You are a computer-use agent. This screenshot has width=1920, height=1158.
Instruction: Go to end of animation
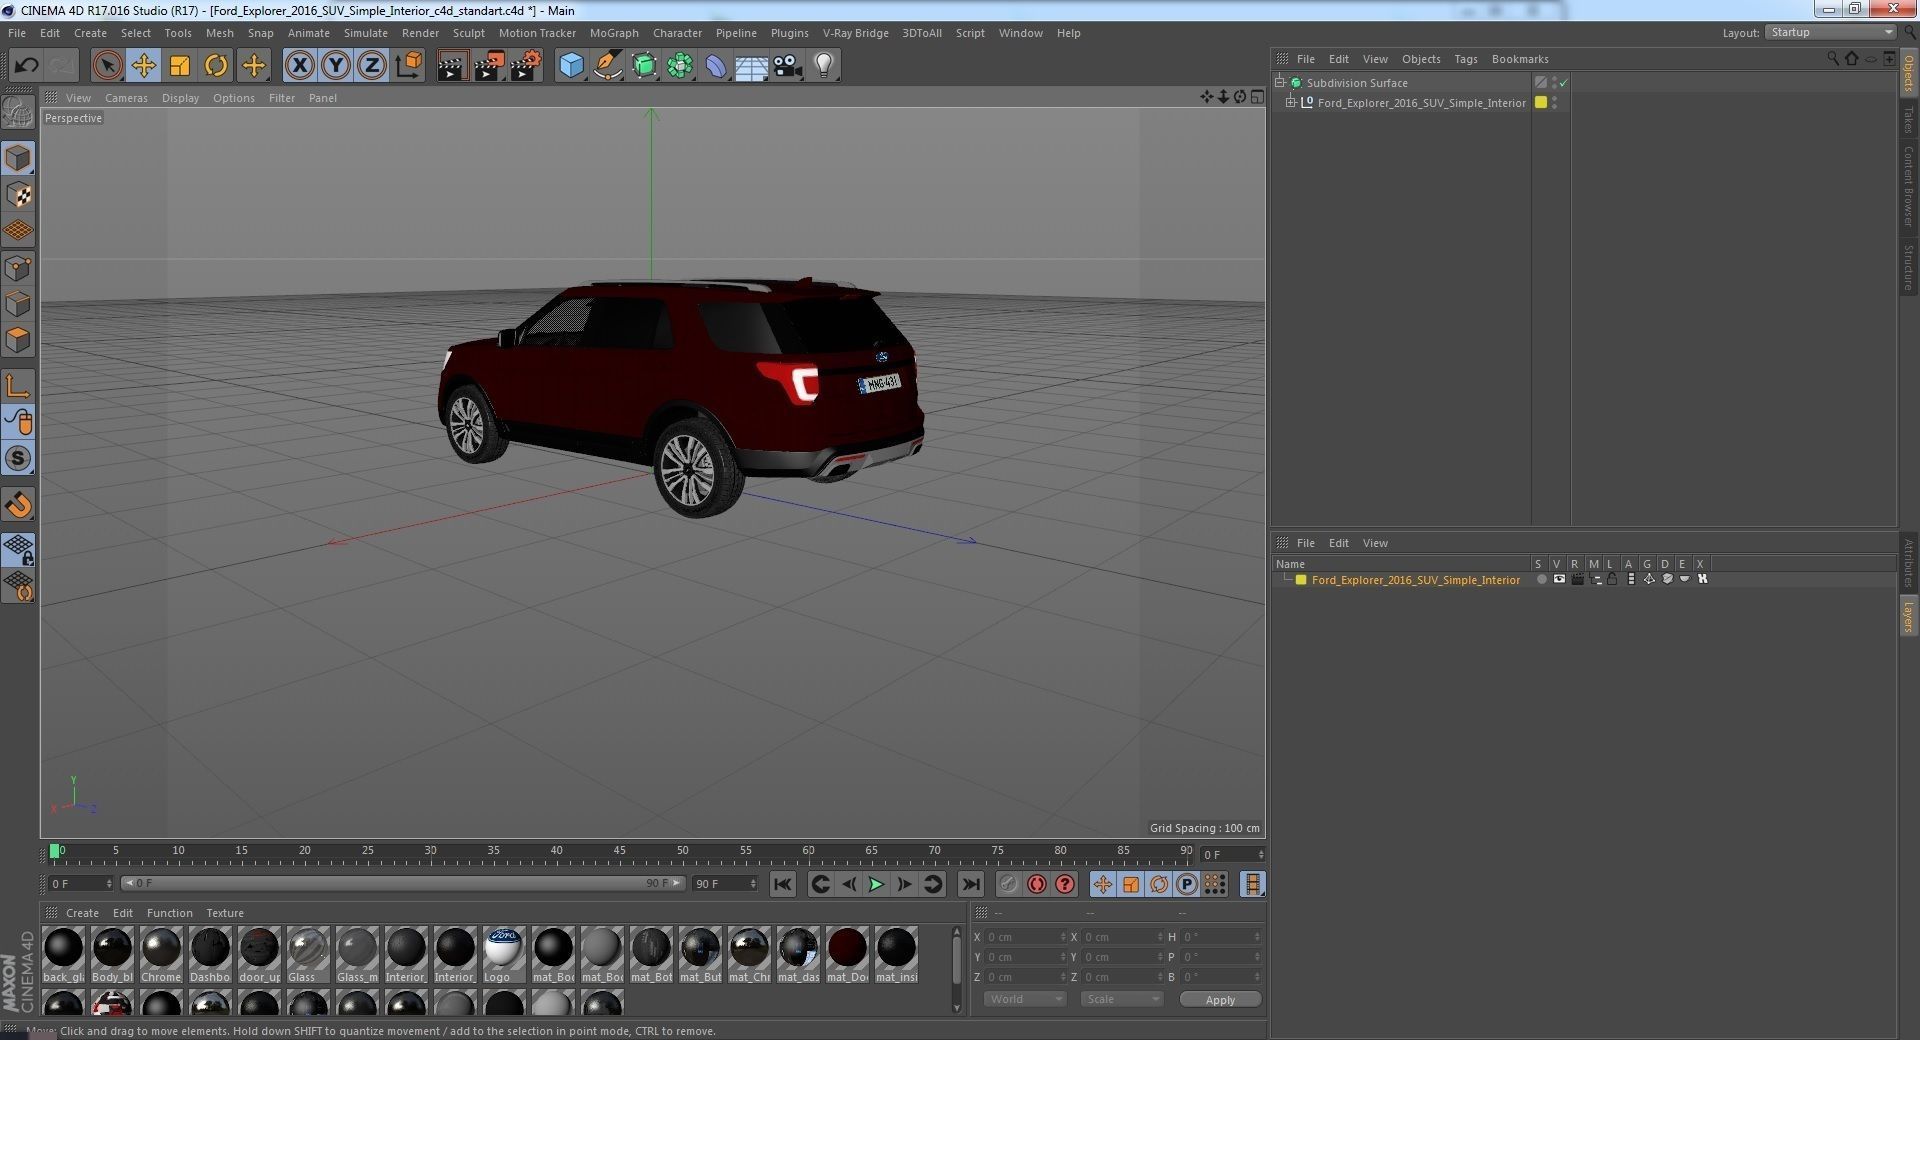970,884
